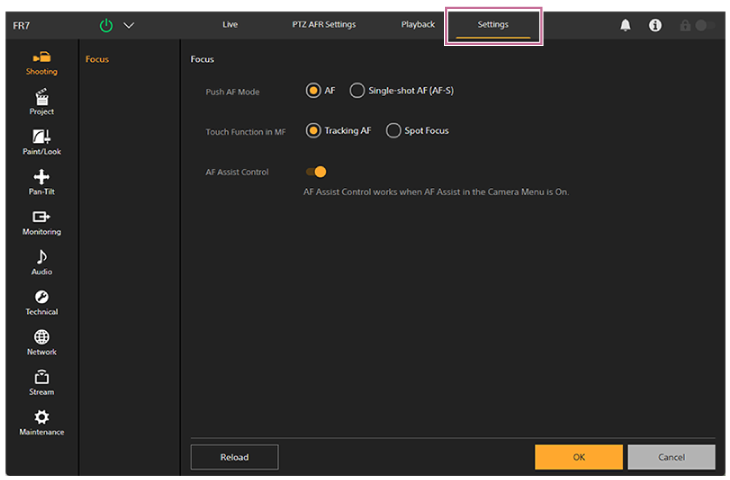Expand the power dropdown arrow
This screenshot has width=730, height=480.
[128, 25]
